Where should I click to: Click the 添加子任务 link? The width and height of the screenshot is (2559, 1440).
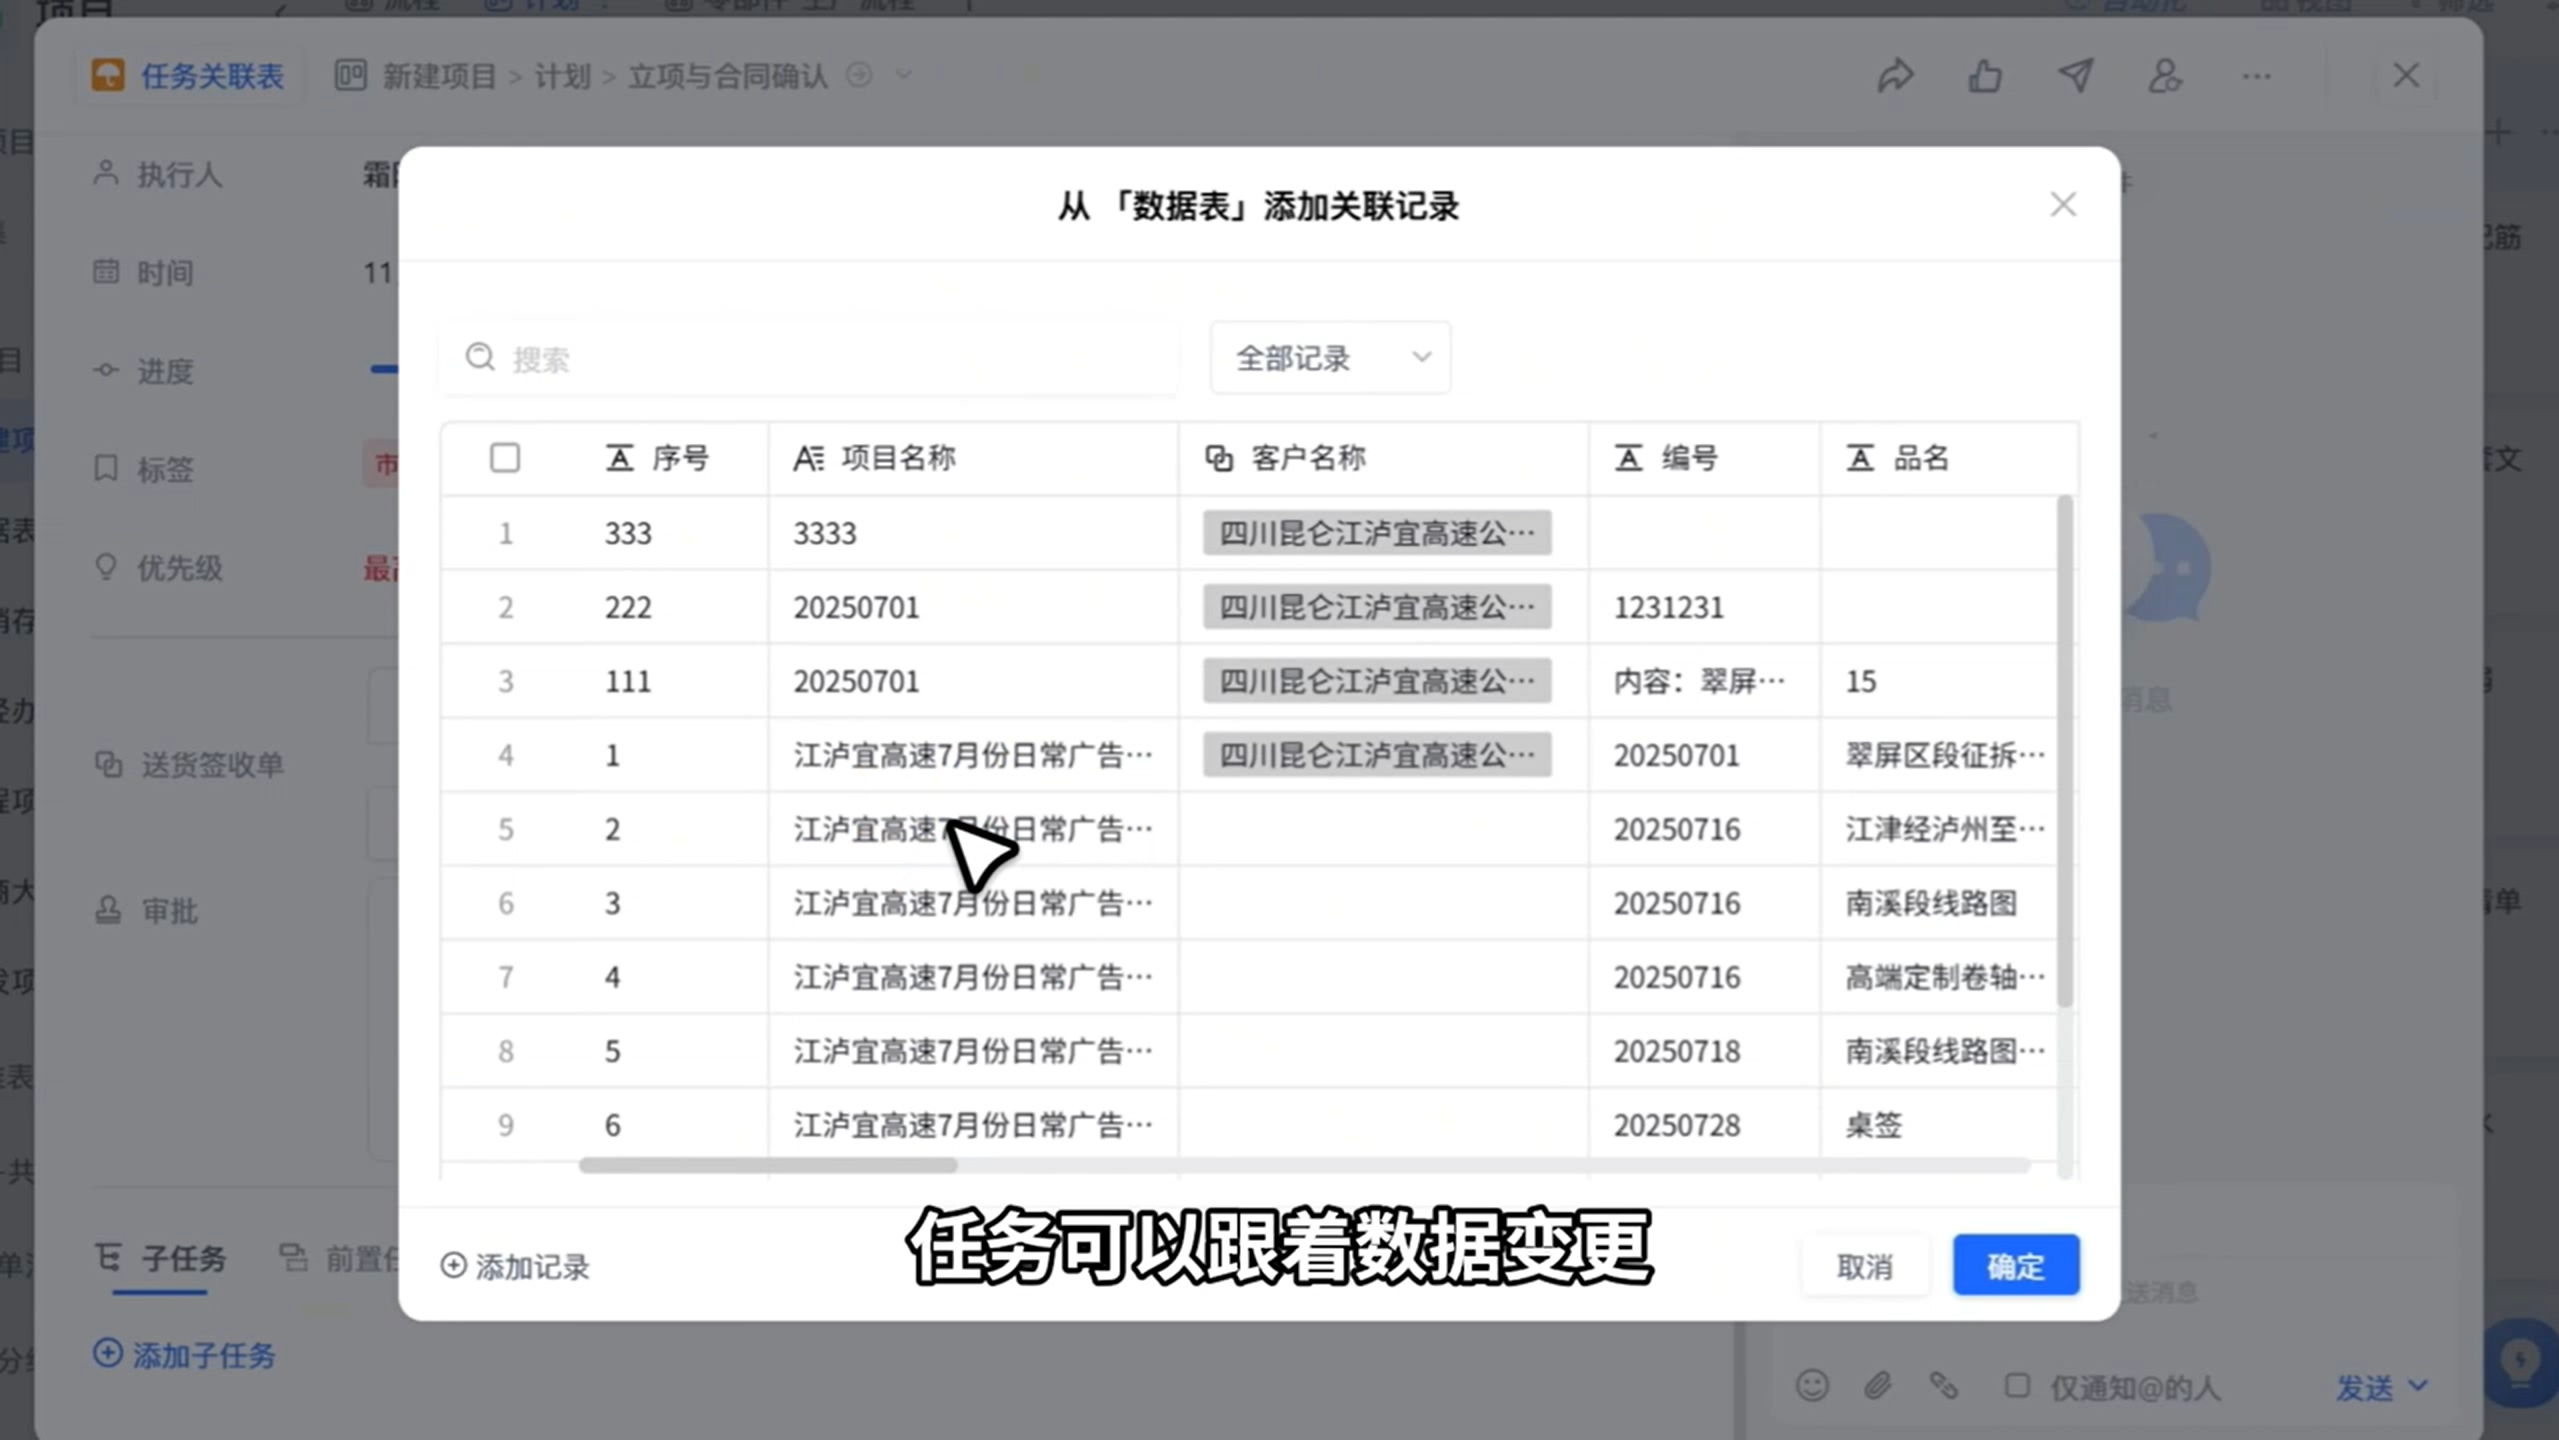pyautogui.click(x=184, y=1354)
